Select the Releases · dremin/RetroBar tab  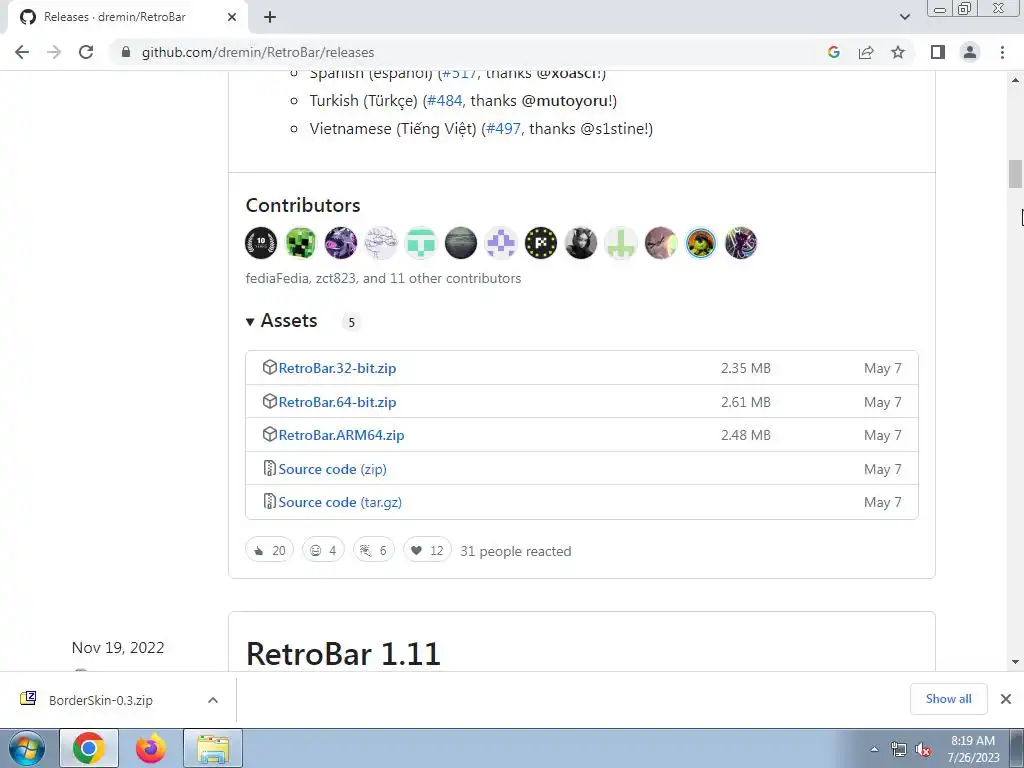coord(115,17)
